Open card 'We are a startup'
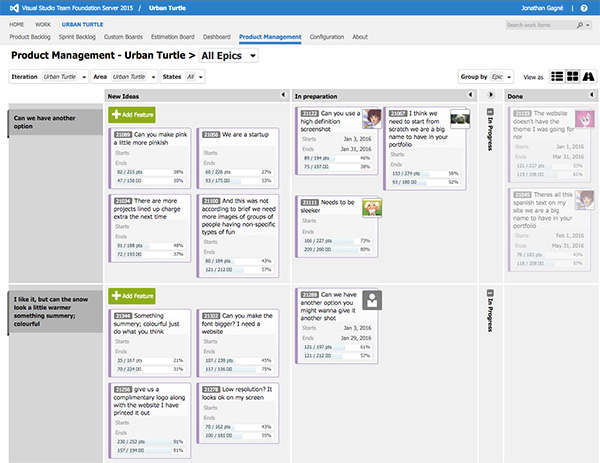Image resolution: width=600 pixels, height=463 pixels. tap(238, 158)
